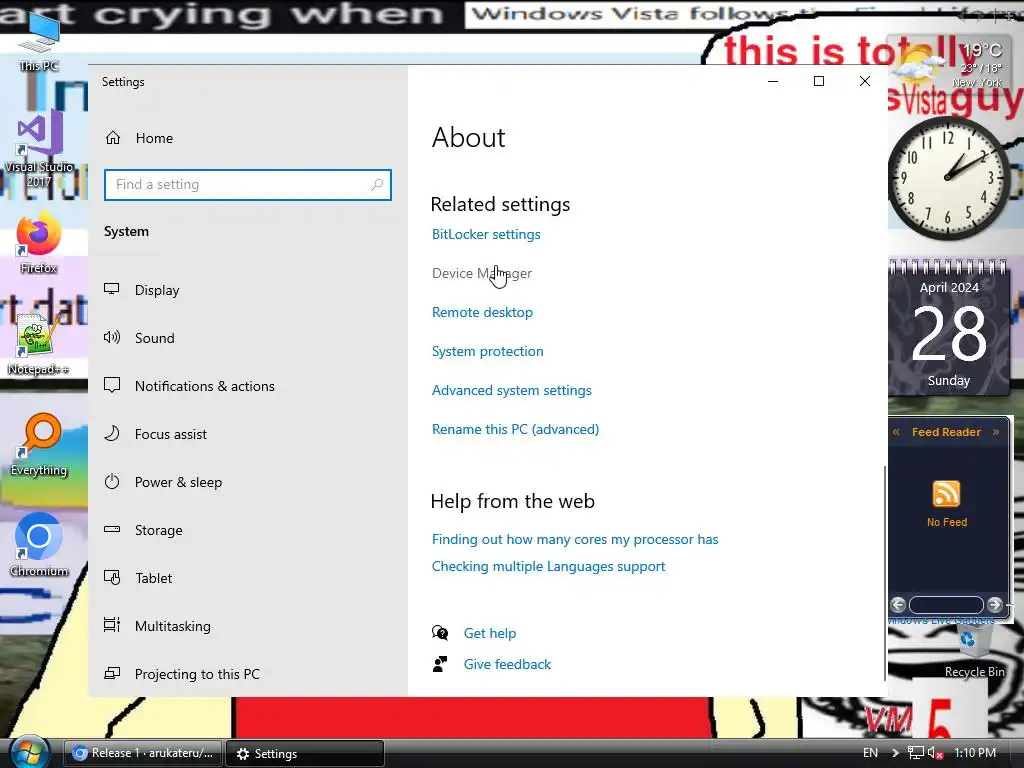1024x768 pixels.
Task: Switch to Chromium 'Release 1' taskbar button
Action: tap(143, 753)
